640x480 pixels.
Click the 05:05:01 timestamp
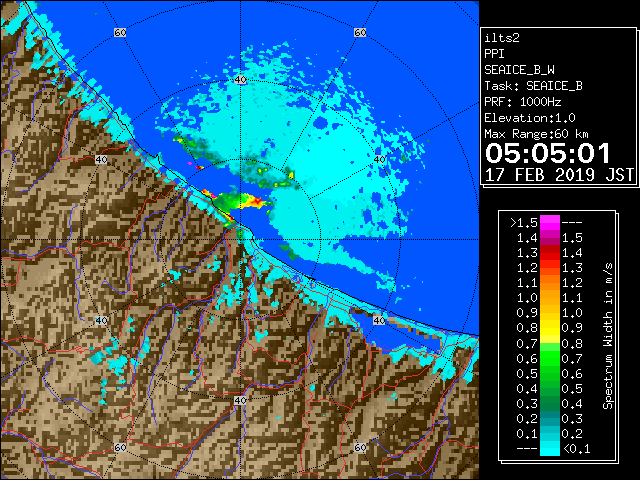point(548,153)
